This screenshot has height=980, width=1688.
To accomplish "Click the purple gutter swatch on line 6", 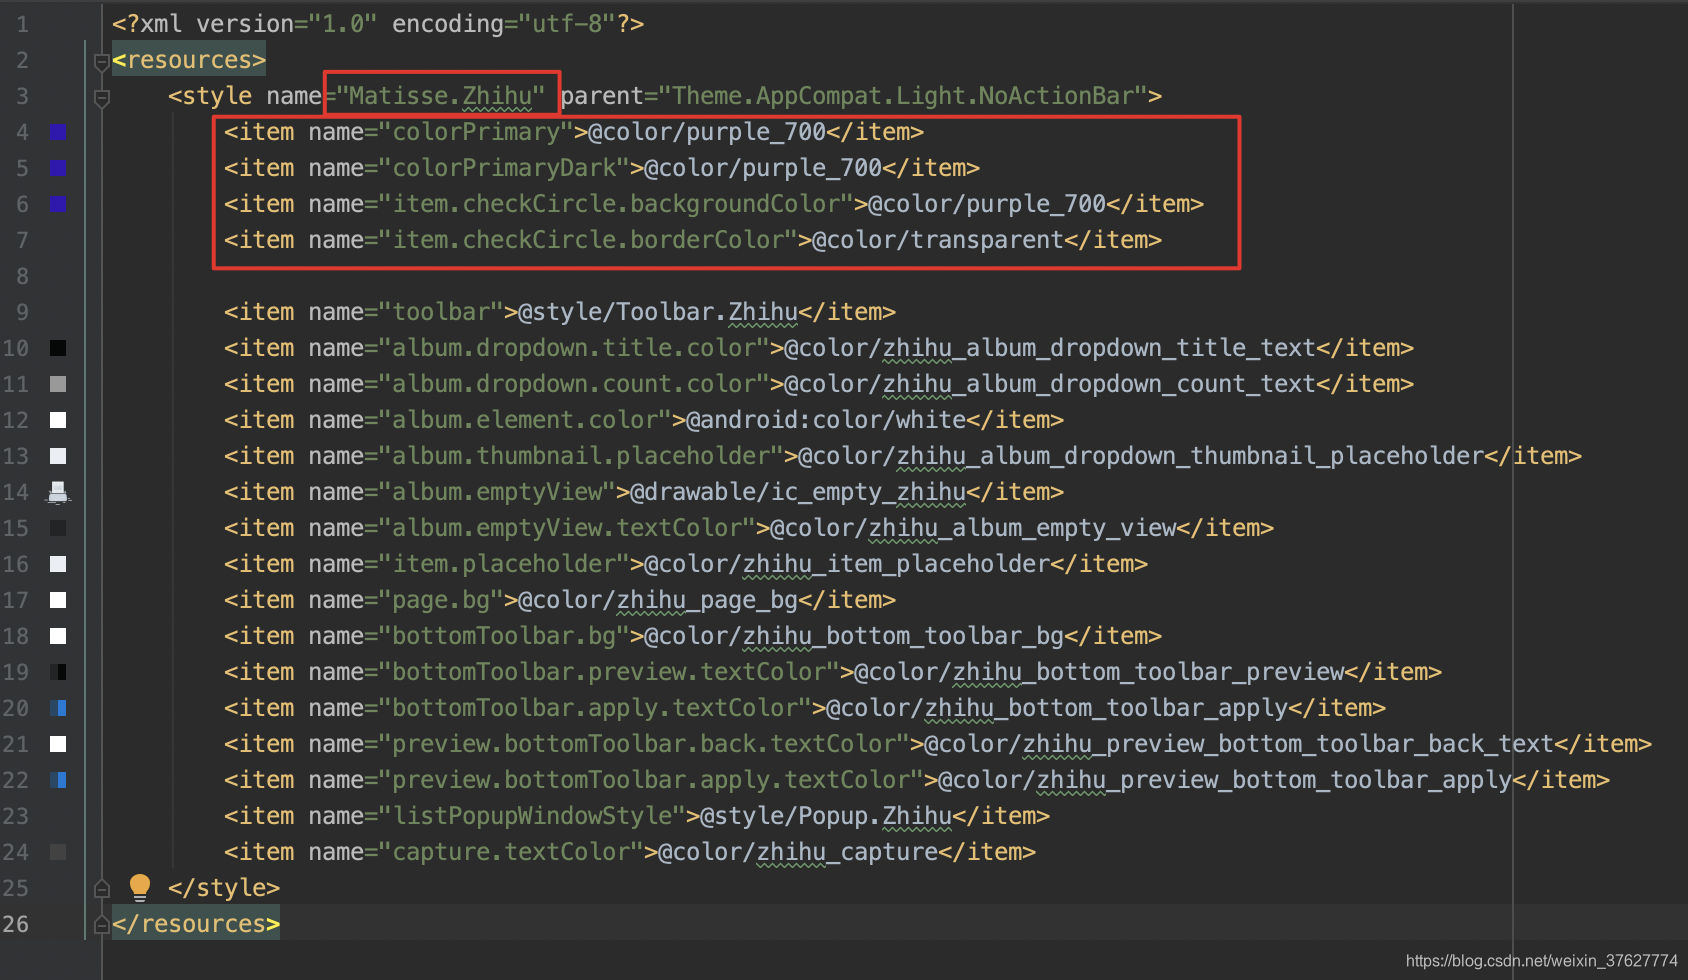I will click(x=58, y=204).
